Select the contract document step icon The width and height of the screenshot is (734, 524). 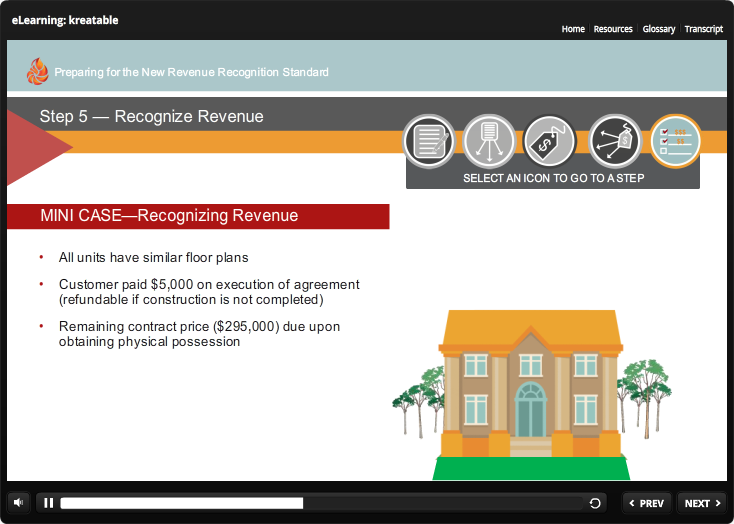point(429,141)
